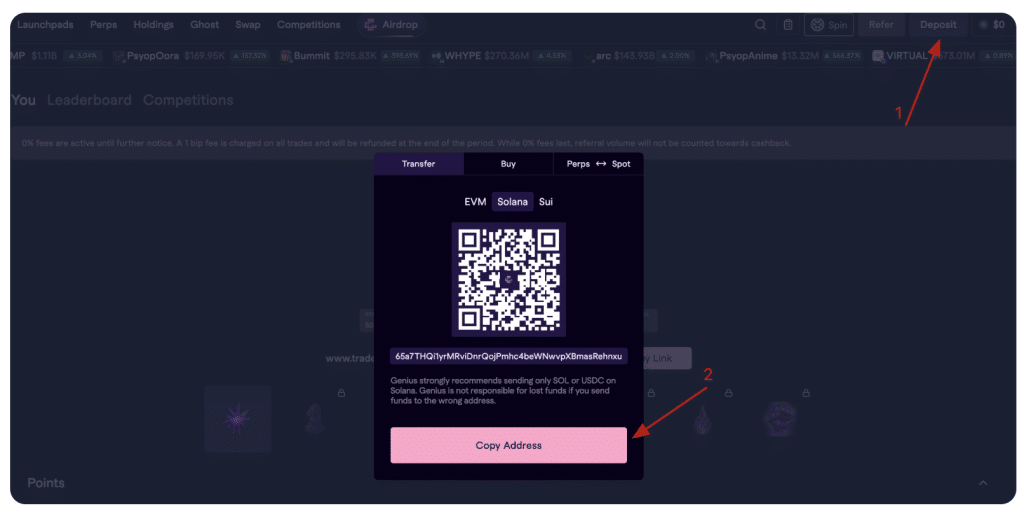Click the $0 balance indicator
Viewport: 1024px width, 515px height.
pyautogui.click(x=992, y=25)
